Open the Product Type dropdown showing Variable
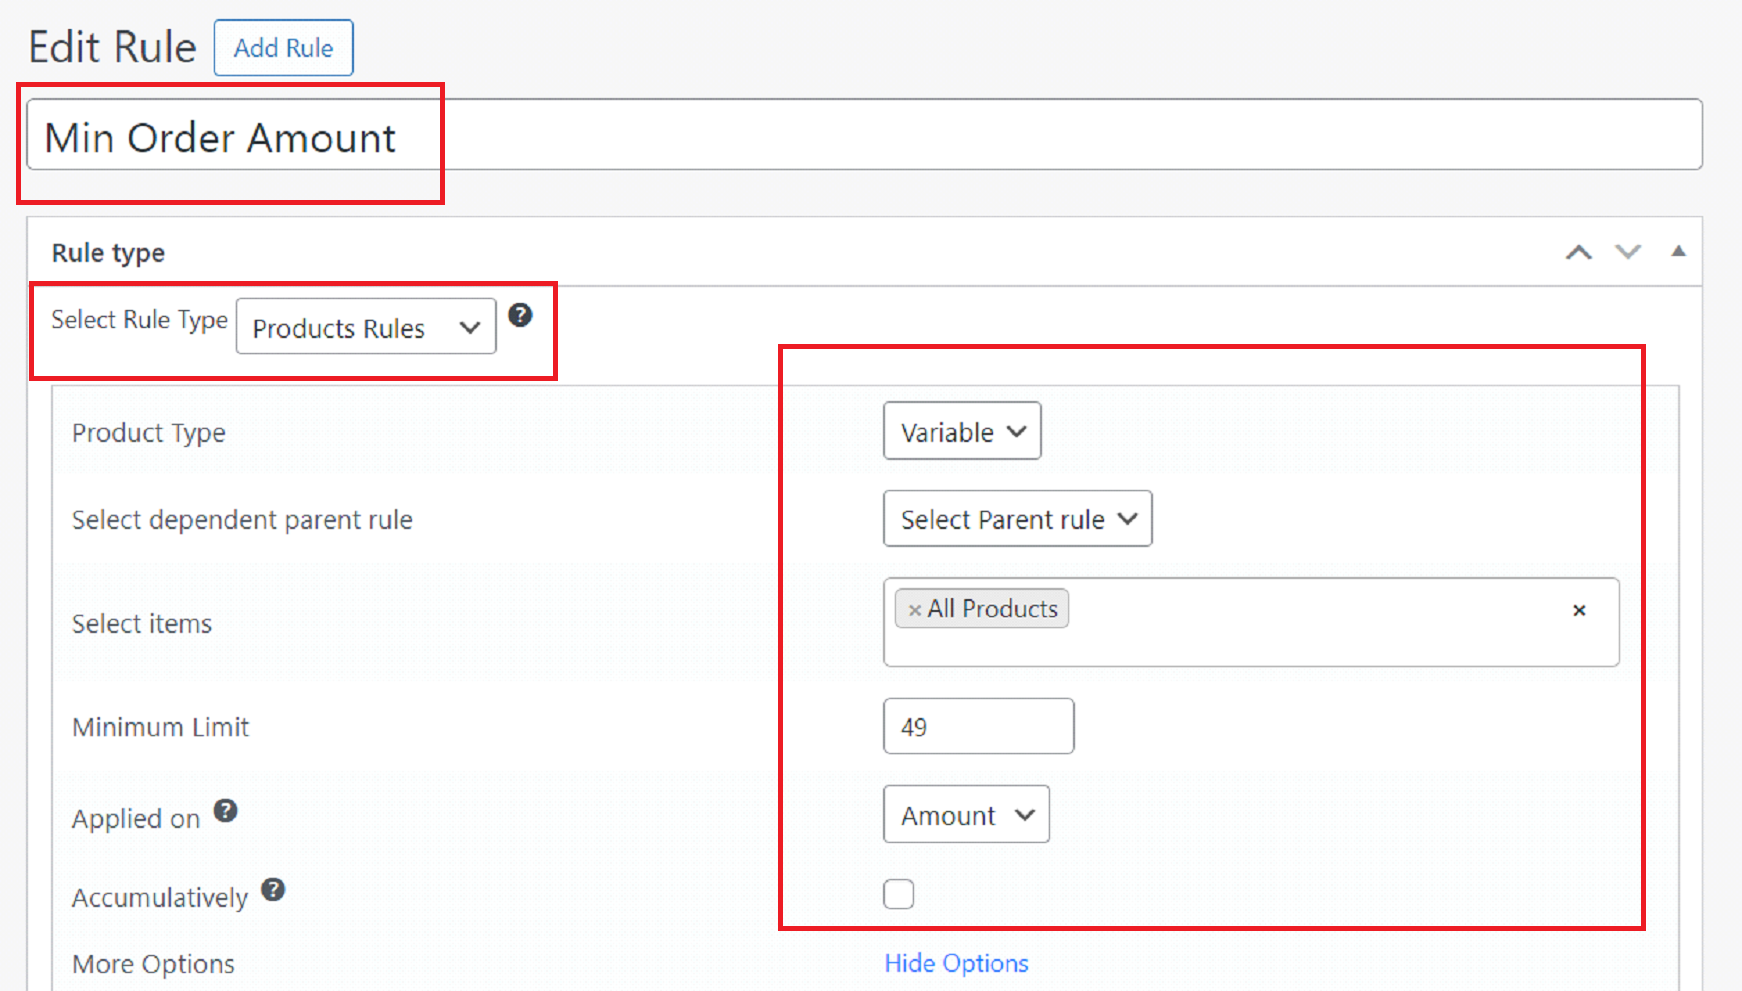Image resolution: width=1742 pixels, height=991 pixels. tap(961, 431)
